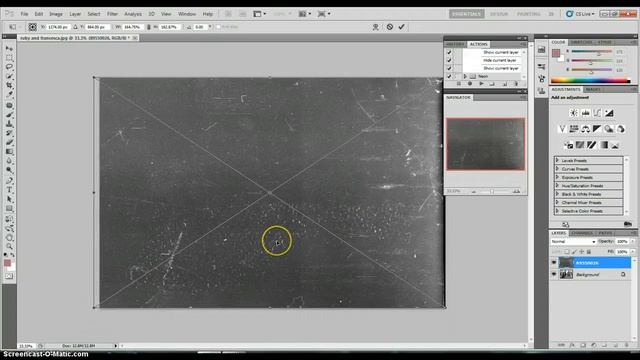Select the Lasso tool
640x360 pixels.
tap(9, 67)
